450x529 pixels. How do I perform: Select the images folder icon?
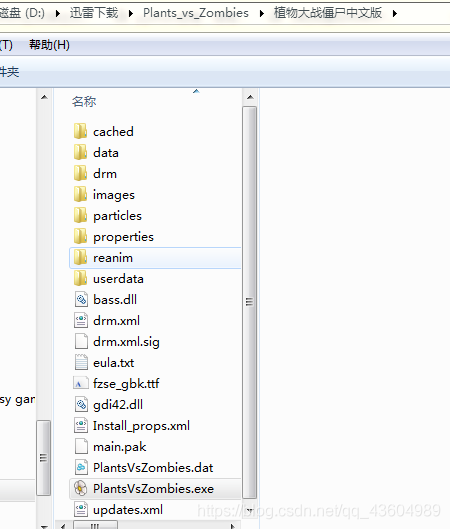pyautogui.click(x=80, y=194)
